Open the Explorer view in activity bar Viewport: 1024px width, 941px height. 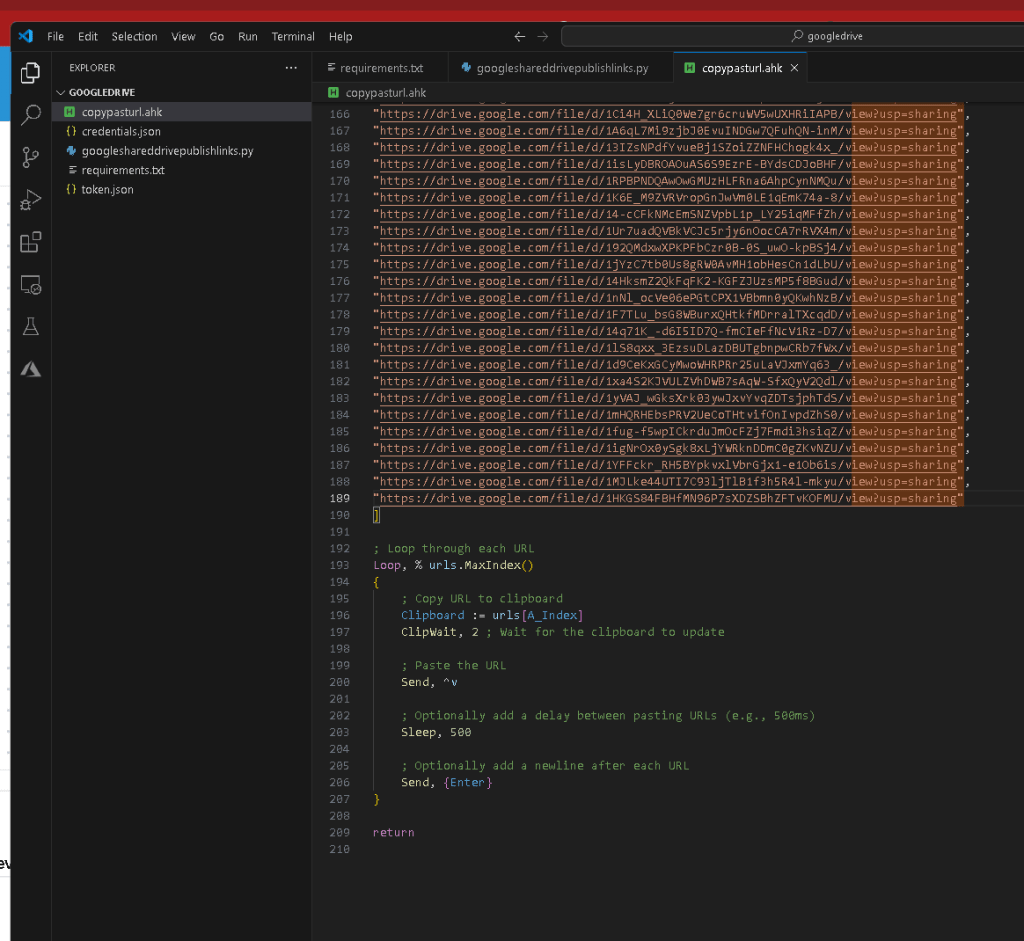click(30, 72)
